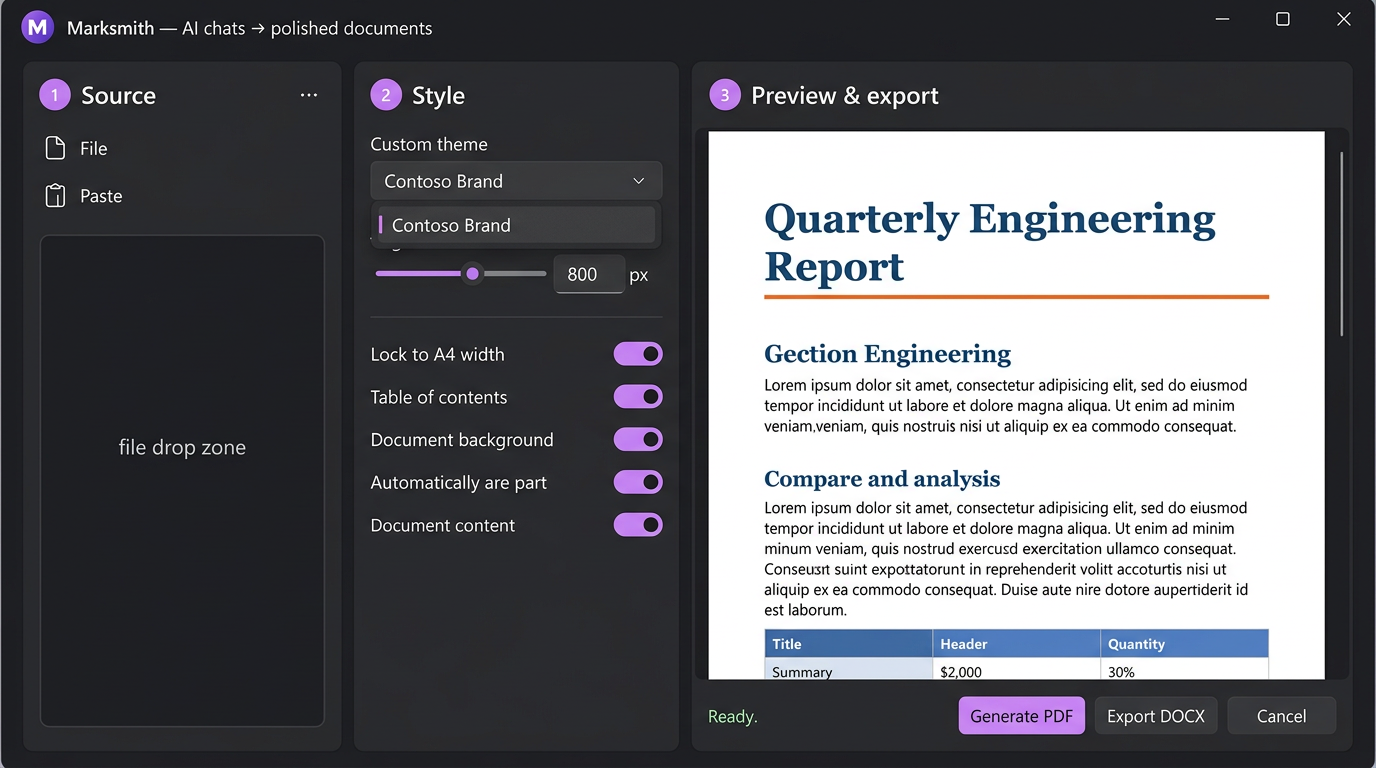Click the Custom theme dropdown chevron

point(639,181)
